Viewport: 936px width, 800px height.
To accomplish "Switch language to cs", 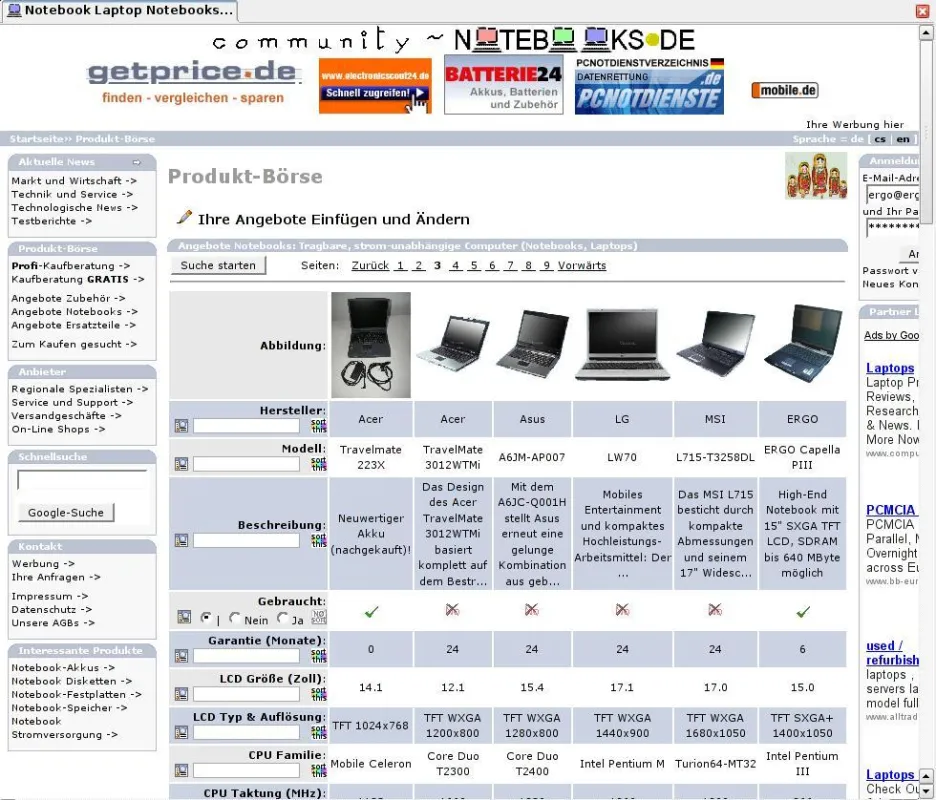I will tap(880, 139).
